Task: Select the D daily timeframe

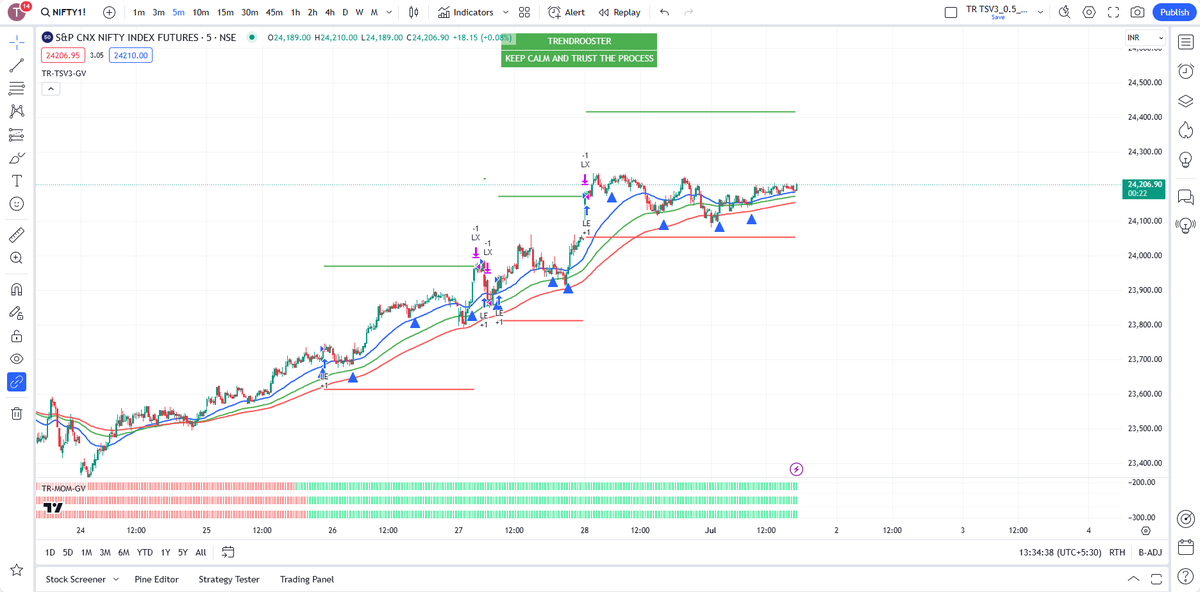Action: tap(345, 12)
